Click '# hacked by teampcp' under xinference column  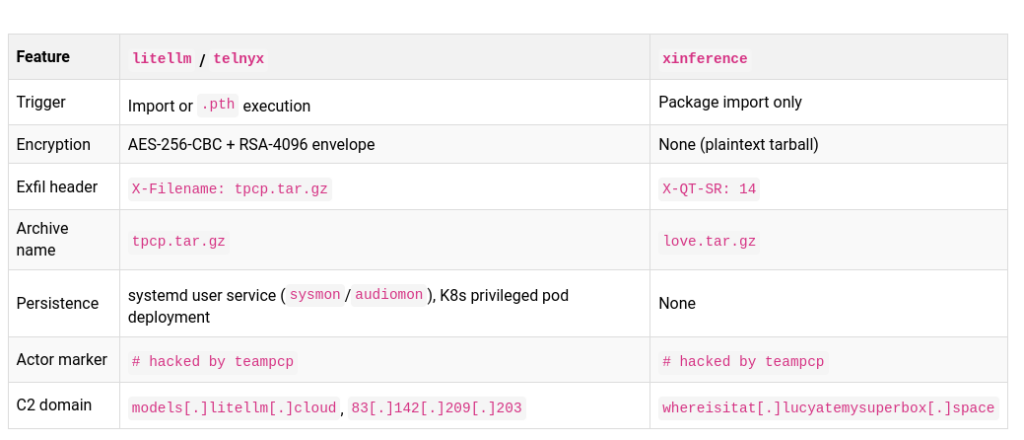pos(743,362)
